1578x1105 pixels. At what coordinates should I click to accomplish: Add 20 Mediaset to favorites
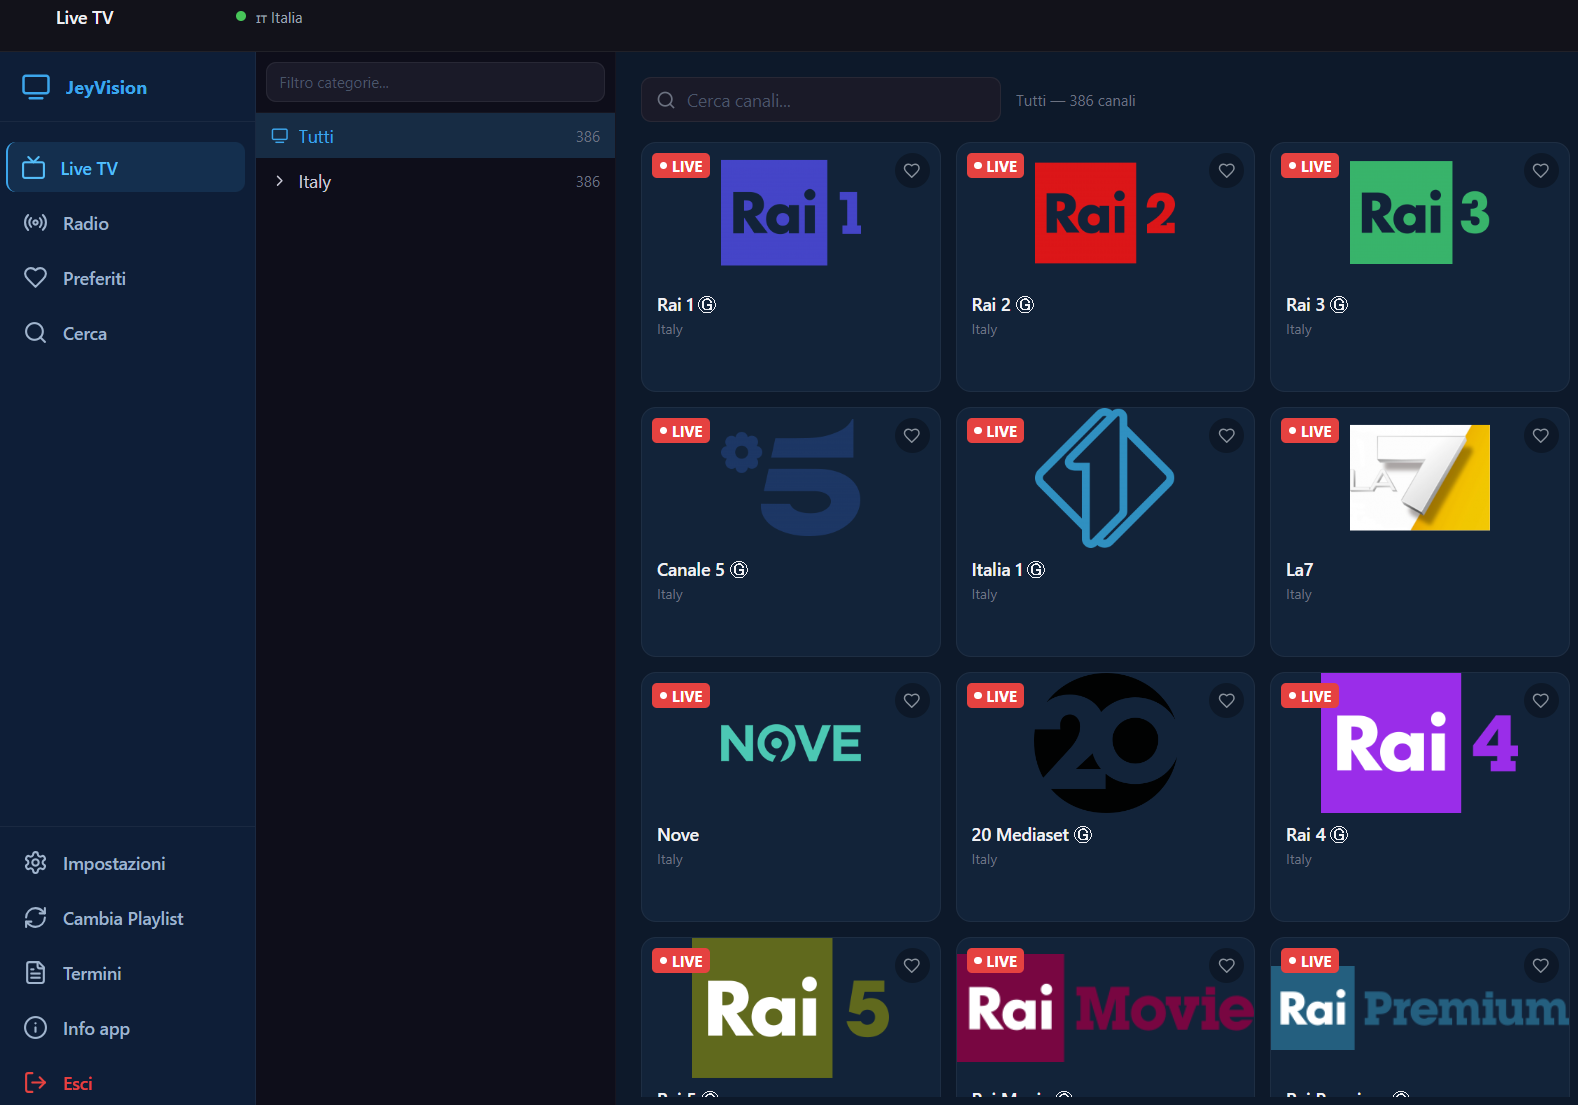click(x=1227, y=701)
